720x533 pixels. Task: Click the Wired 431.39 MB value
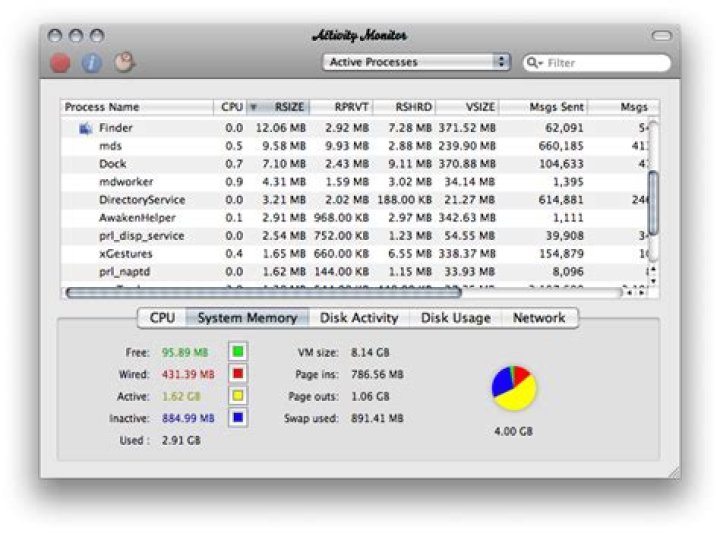(188, 375)
